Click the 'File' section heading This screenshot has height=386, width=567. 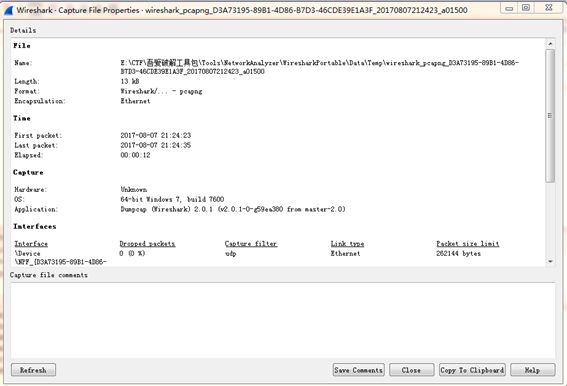tap(22, 46)
